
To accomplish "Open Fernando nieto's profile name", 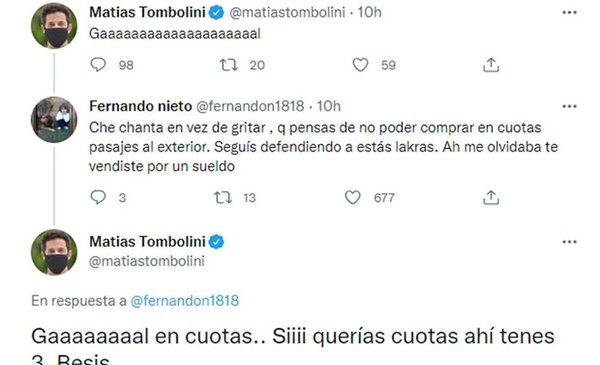I will point(140,106).
